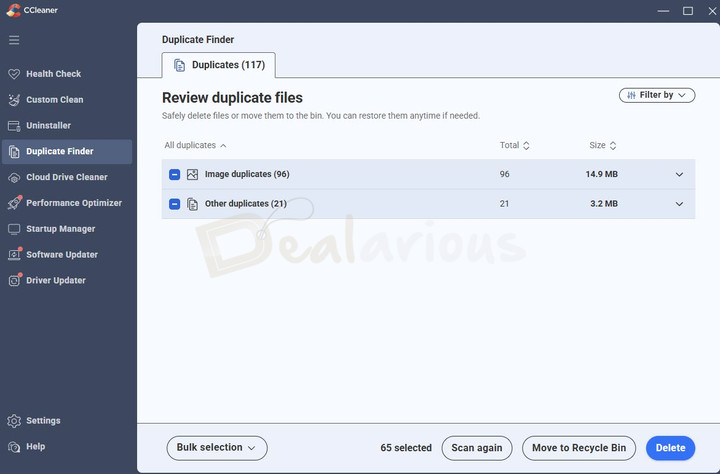Click Move to Recycle Bin button
This screenshot has height=474, width=720.
(579, 448)
